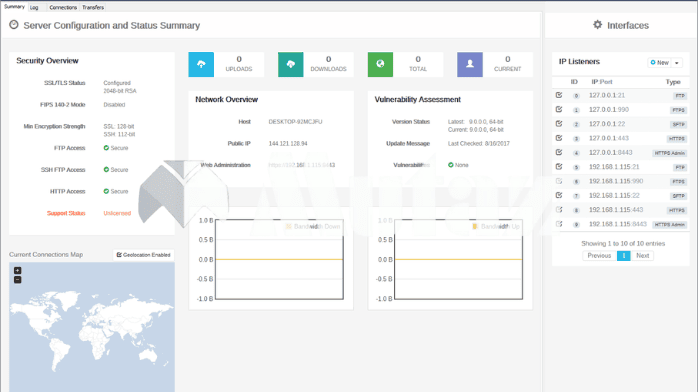Edit listener 192.168.1.115:21
Screen dimensions: 698x392
point(559,166)
